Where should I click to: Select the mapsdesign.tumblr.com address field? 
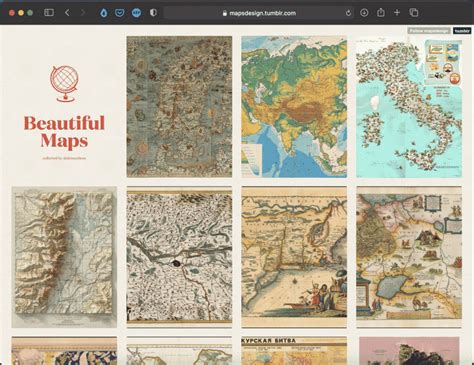[x=260, y=13]
